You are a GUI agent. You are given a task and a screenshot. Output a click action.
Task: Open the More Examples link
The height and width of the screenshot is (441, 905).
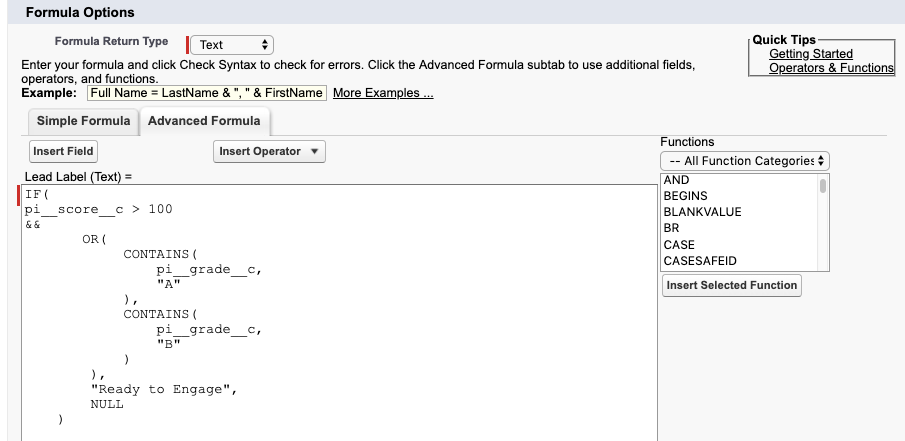pos(383,93)
